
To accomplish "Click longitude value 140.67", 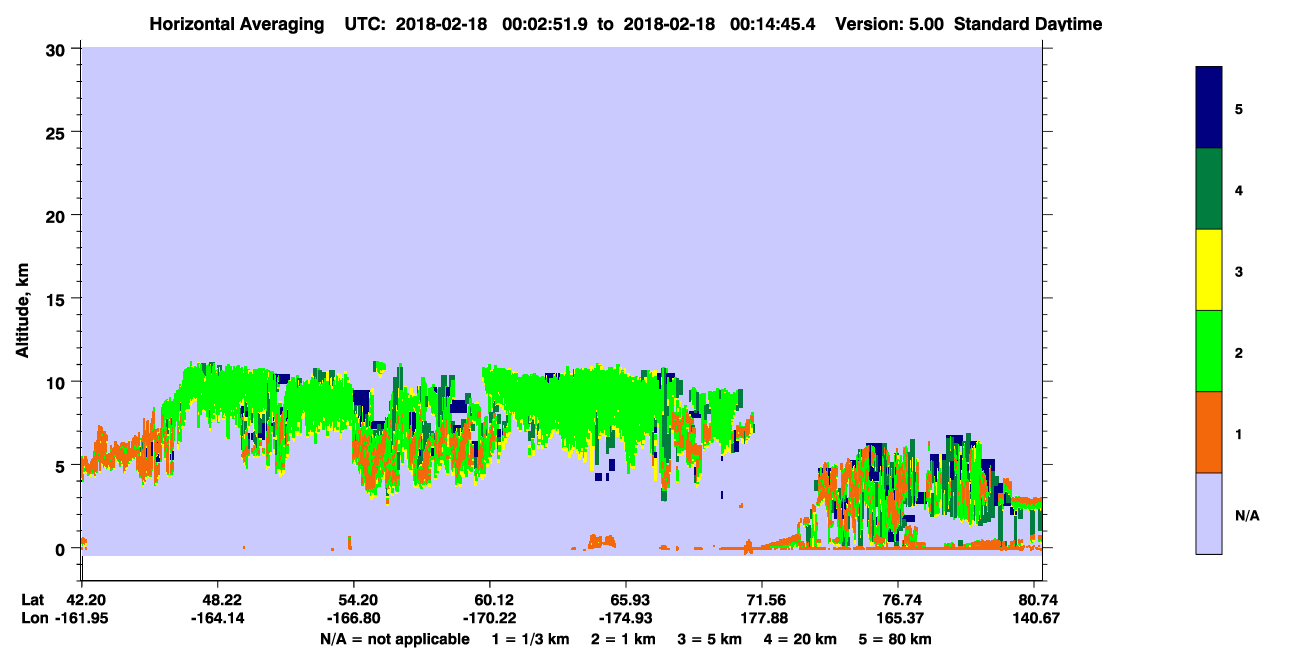I will pos(1037,619).
